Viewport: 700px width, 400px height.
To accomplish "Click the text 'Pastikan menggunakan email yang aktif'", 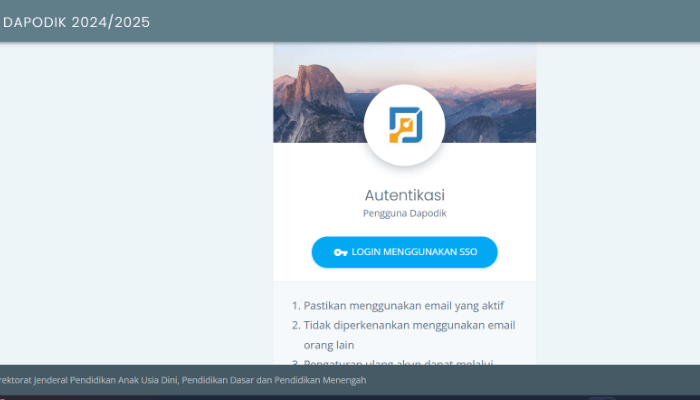I will 404,306.
